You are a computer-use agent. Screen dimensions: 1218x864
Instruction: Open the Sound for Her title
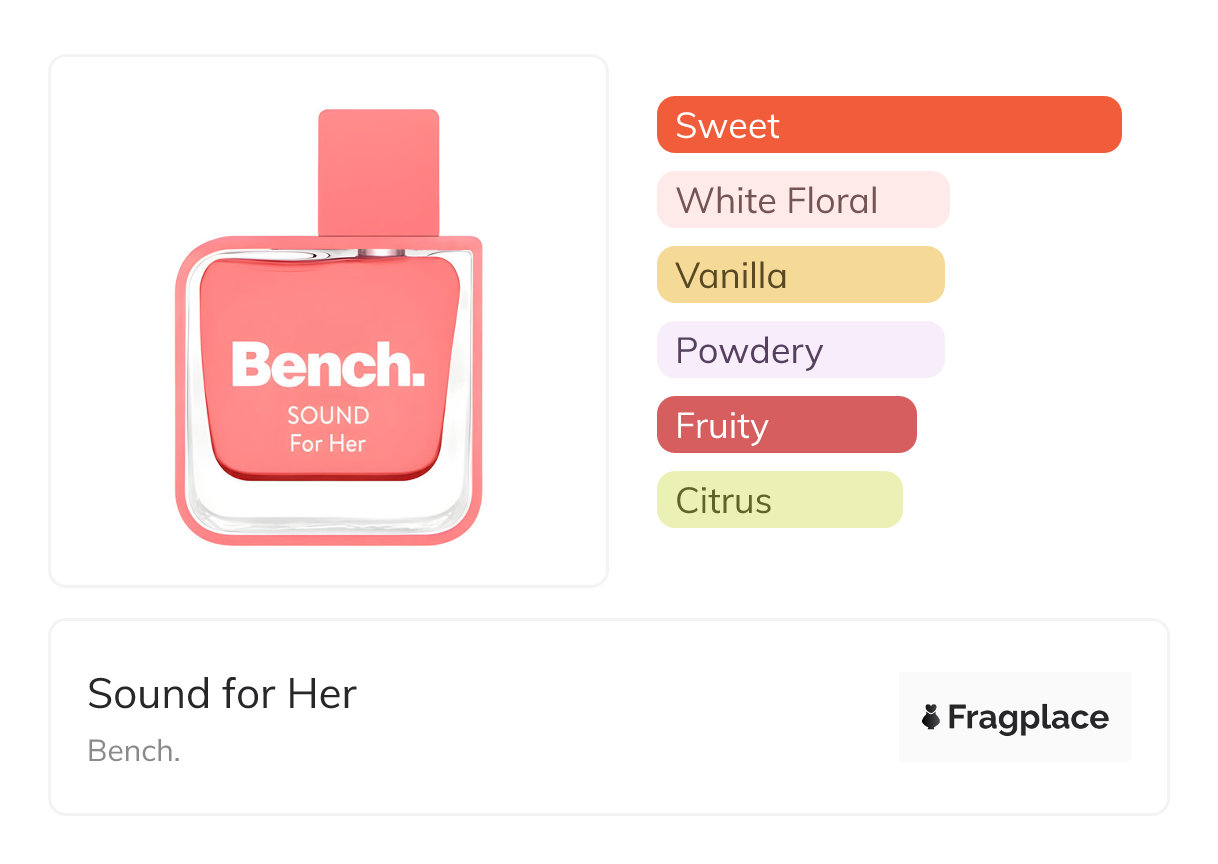[x=222, y=694]
